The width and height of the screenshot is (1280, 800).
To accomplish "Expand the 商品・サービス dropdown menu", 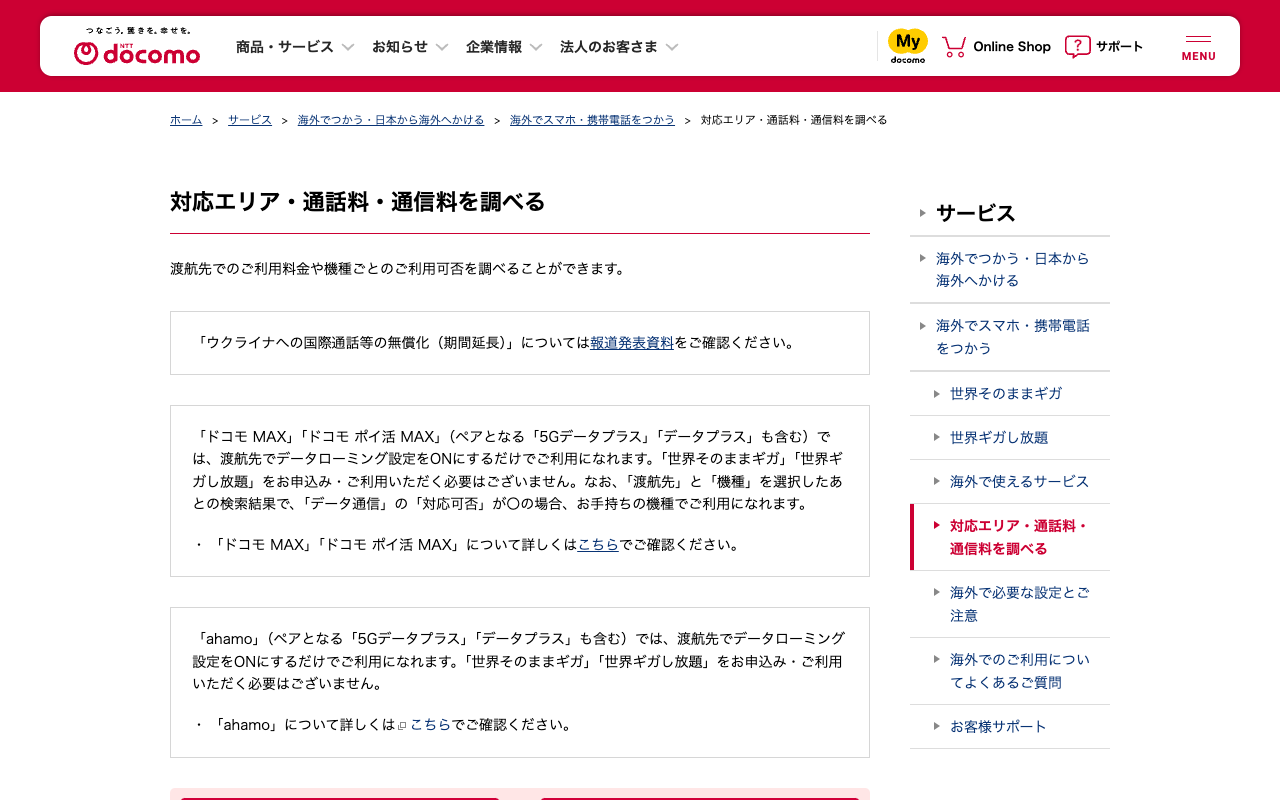I will pyautogui.click(x=296, y=47).
